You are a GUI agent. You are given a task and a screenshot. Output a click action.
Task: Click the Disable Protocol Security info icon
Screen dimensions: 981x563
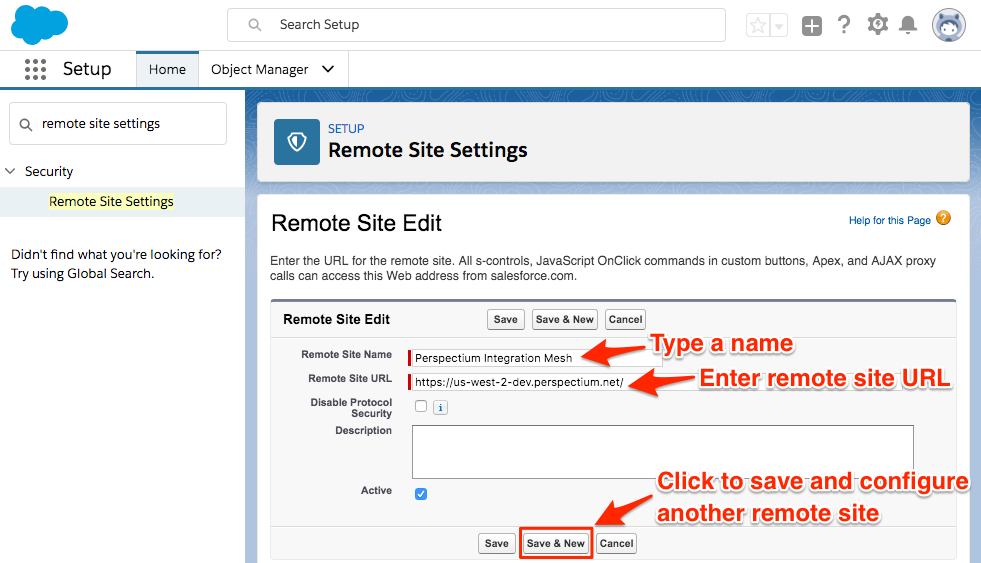pos(440,407)
